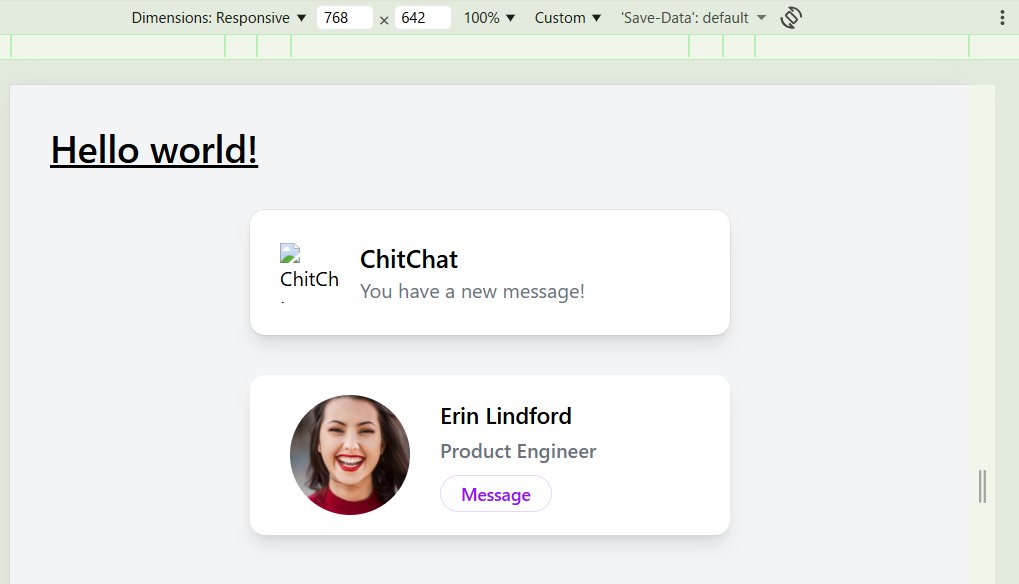This screenshot has height=584, width=1019.
Task: Click the 'You have a new message!' text
Action: pos(472,291)
